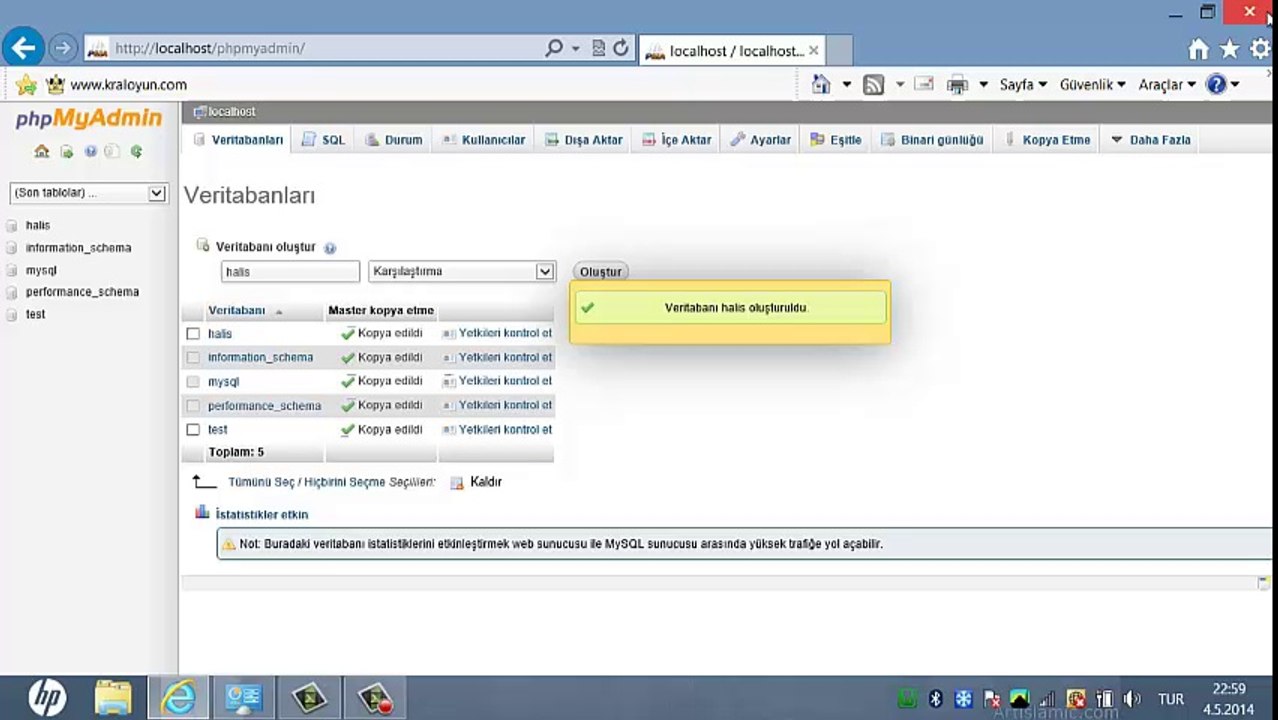Click help icon next to Veritabanı oluştur
This screenshot has height=720, width=1278.
pos(330,248)
